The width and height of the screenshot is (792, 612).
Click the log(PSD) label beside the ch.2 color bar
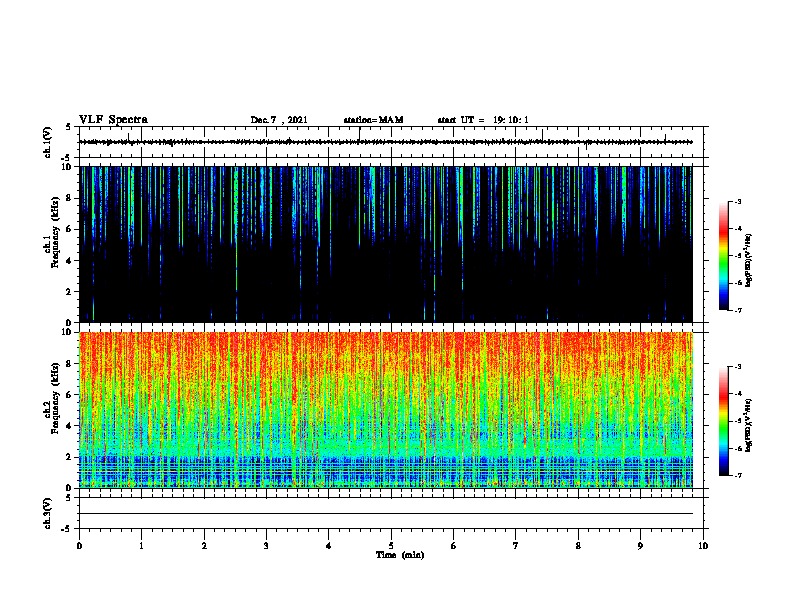tap(748, 425)
